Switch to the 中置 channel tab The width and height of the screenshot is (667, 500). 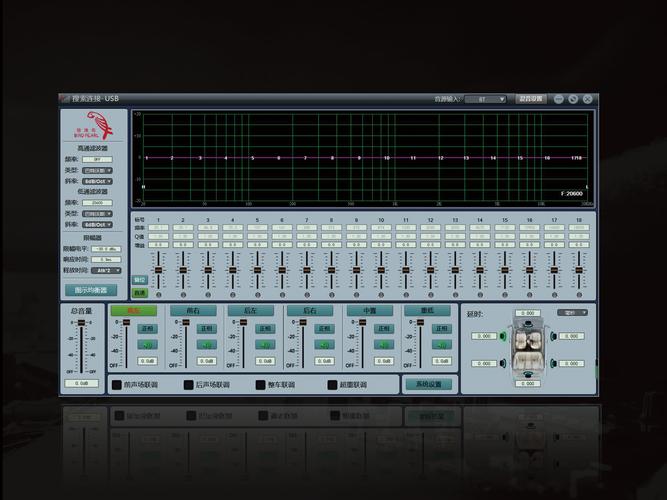click(369, 311)
